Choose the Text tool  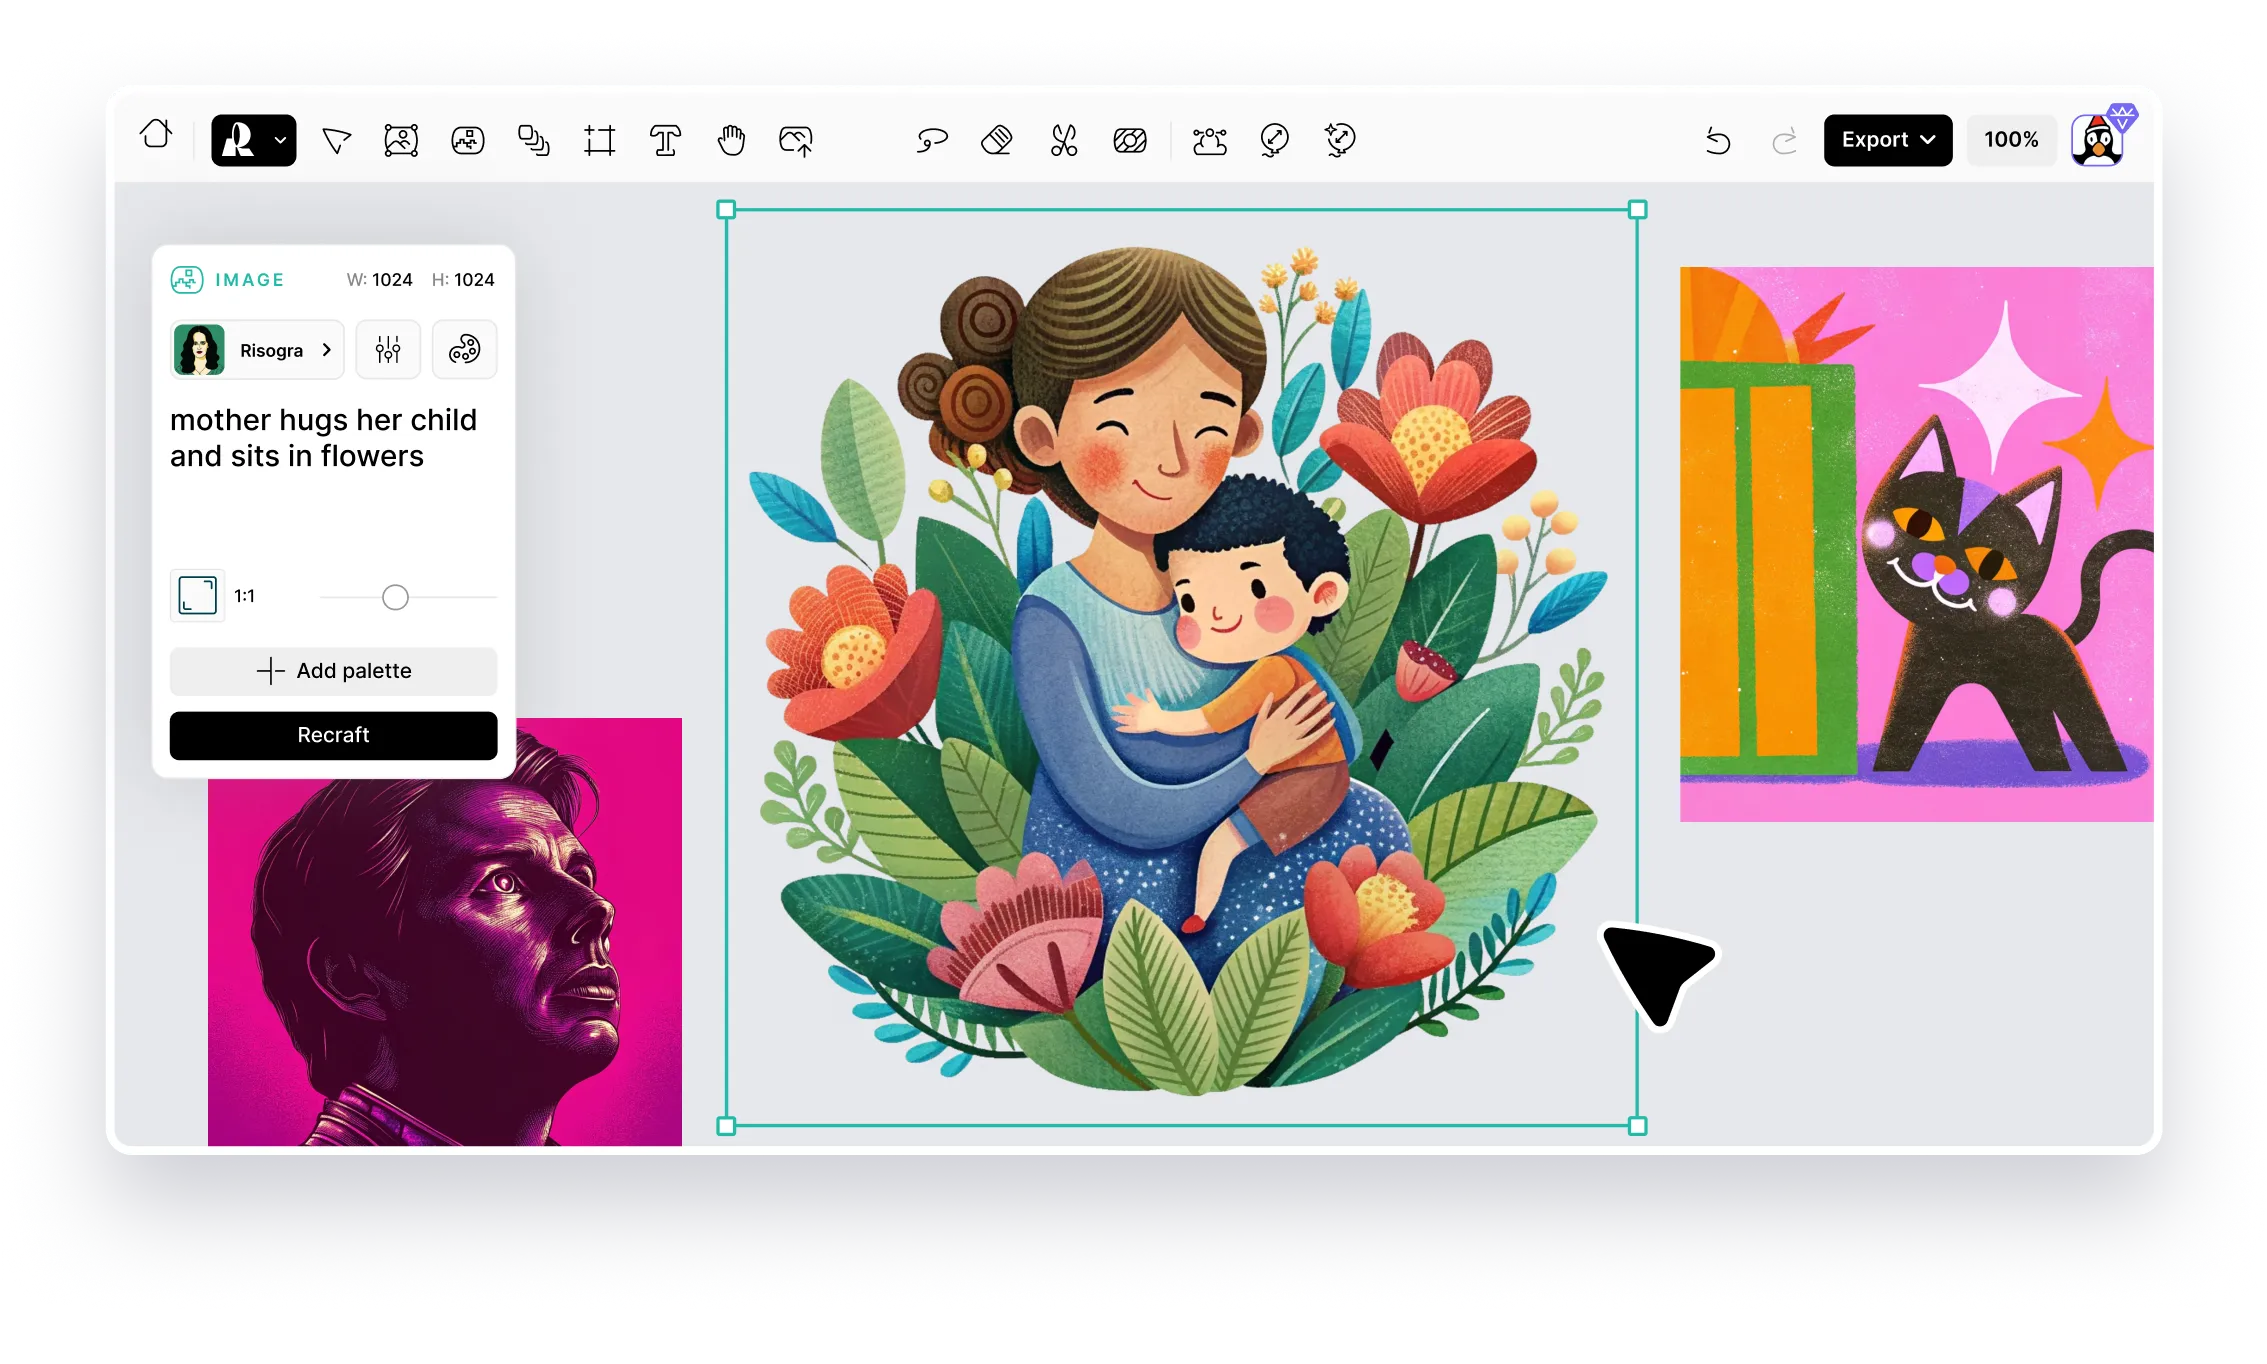coord(665,141)
